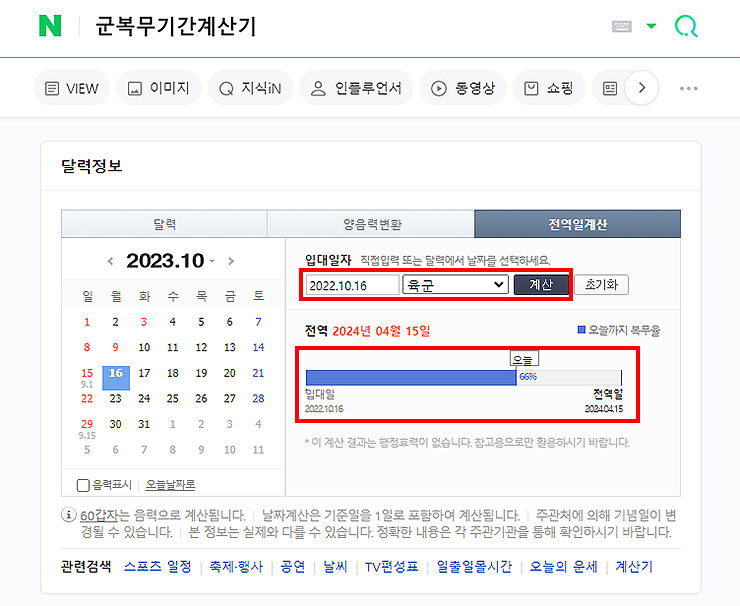Click the info icon beside 60갑자
Screen dimensions: 740x606
tap(69, 515)
